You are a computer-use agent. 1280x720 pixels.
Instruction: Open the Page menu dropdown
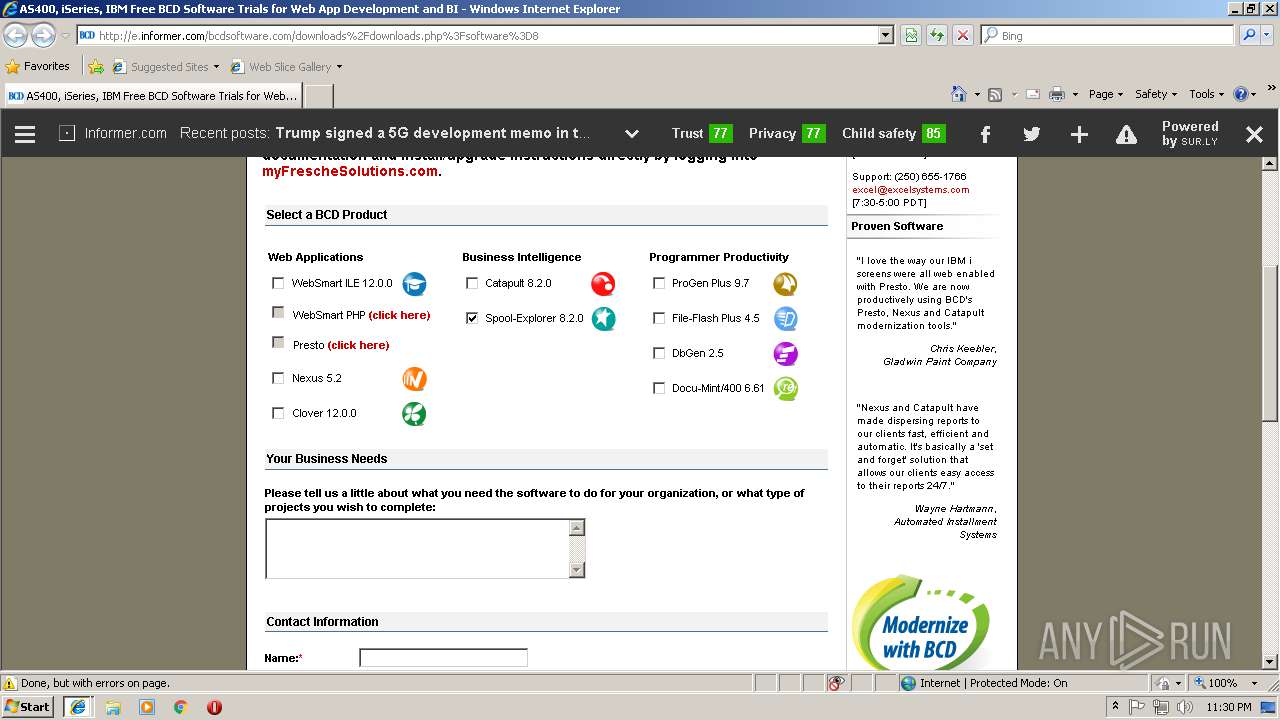click(1106, 94)
